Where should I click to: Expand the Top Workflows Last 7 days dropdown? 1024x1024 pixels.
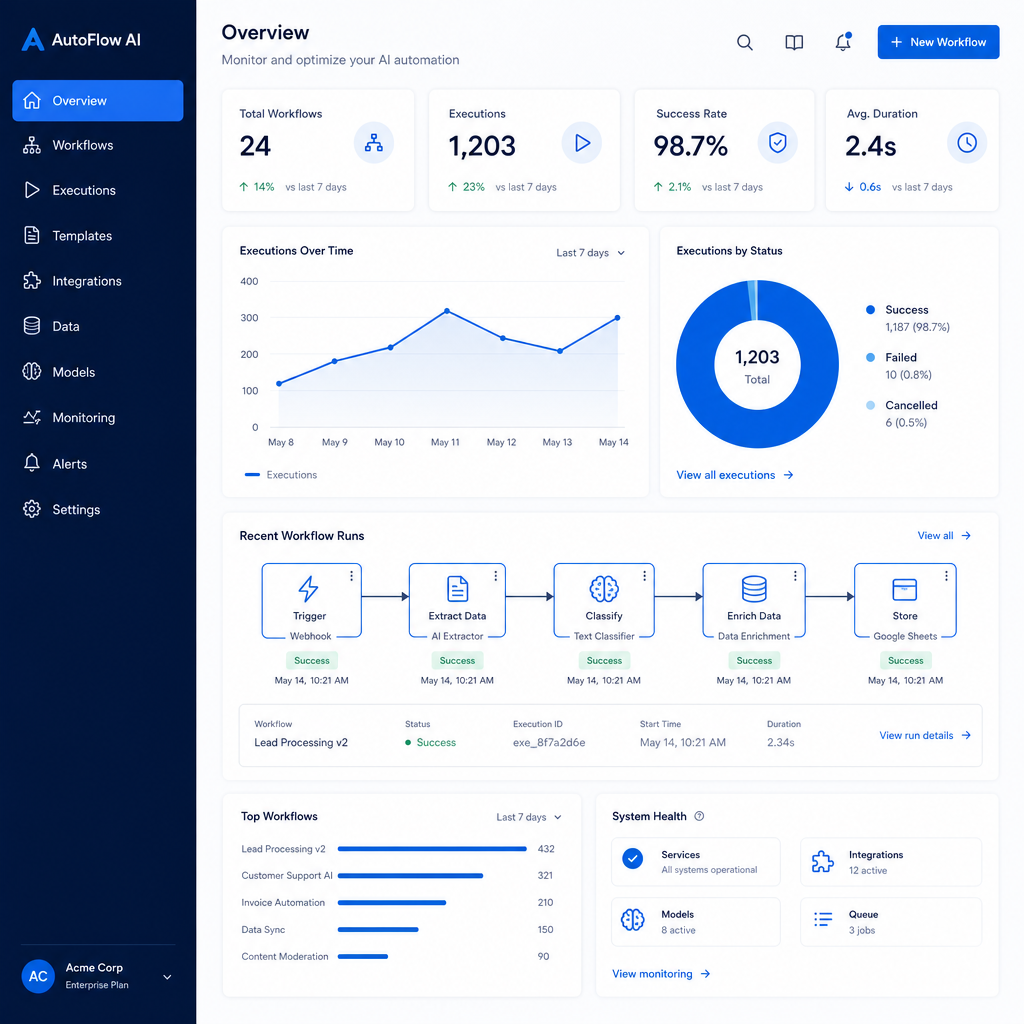click(529, 817)
